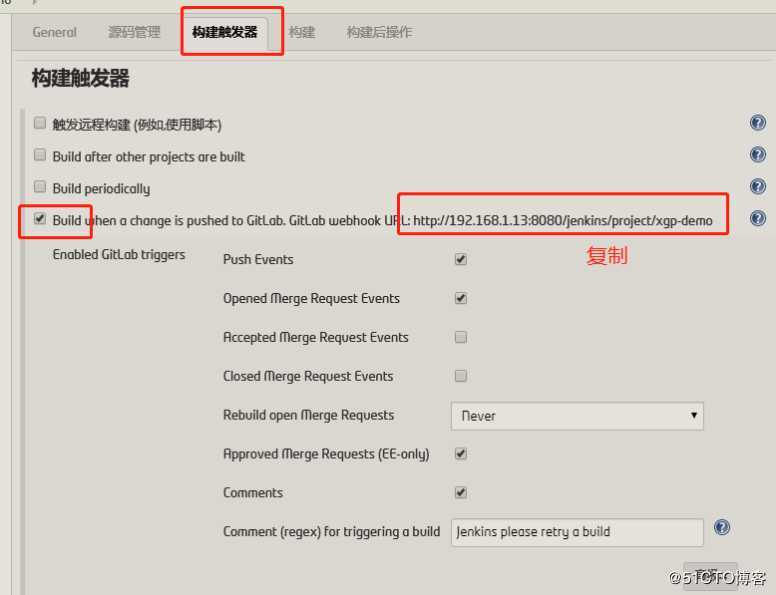The height and width of the screenshot is (595, 776).
Task: Enable Build periodically checkbox
Action: pos(40,187)
